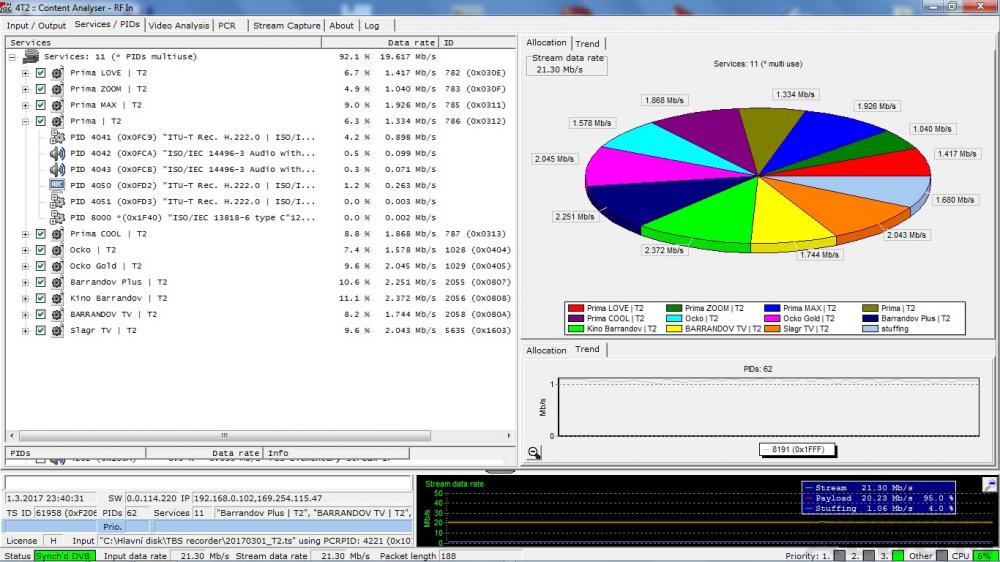Expand the Prima MAX service node
The image size is (1000, 562).
click(x=26, y=105)
